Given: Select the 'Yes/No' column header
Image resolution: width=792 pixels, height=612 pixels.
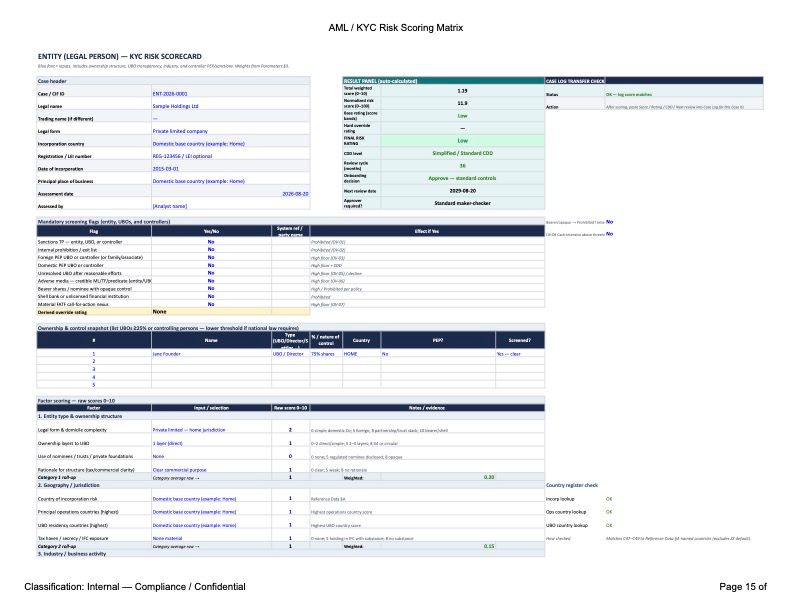Looking at the screenshot, I should 211,231.
